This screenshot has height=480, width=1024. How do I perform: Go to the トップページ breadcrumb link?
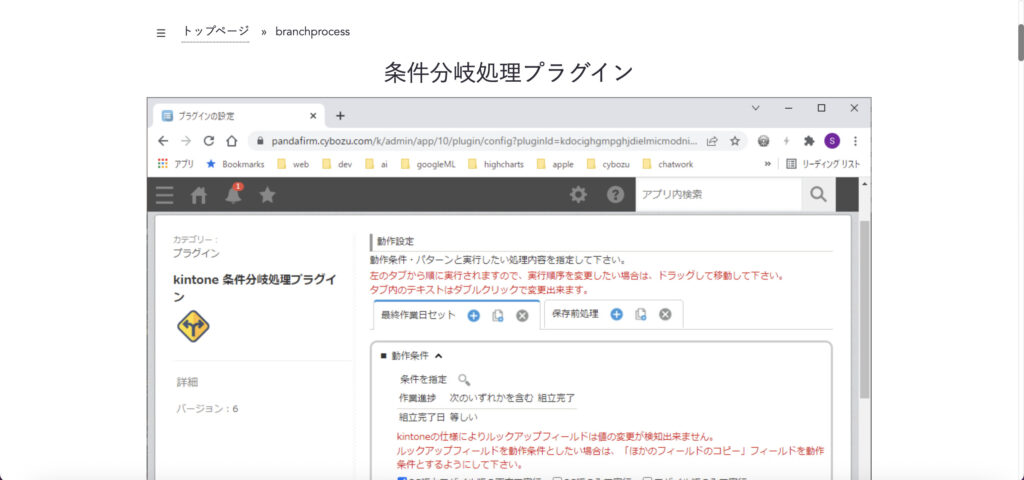(x=216, y=31)
